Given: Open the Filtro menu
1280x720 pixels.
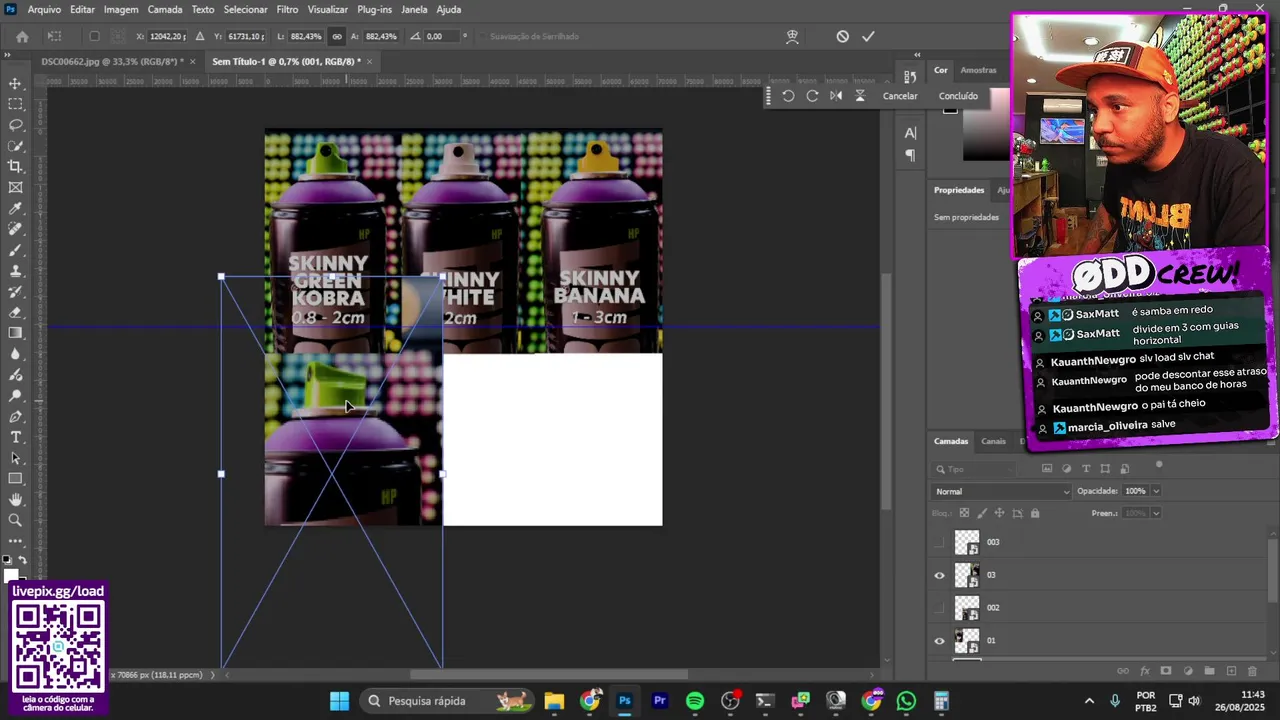Looking at the screenshot, I should click(287, 9).
